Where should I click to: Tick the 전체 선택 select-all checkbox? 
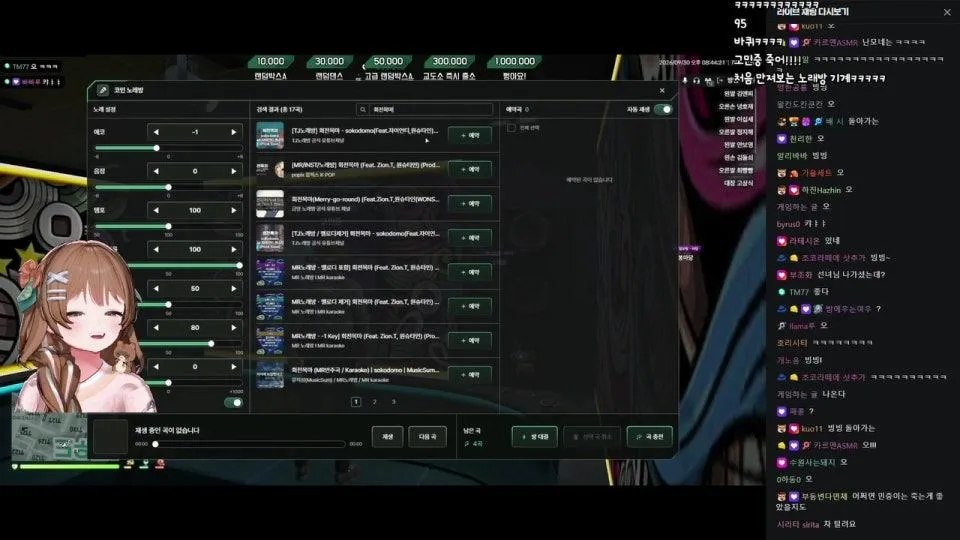[x=511, y=128]
